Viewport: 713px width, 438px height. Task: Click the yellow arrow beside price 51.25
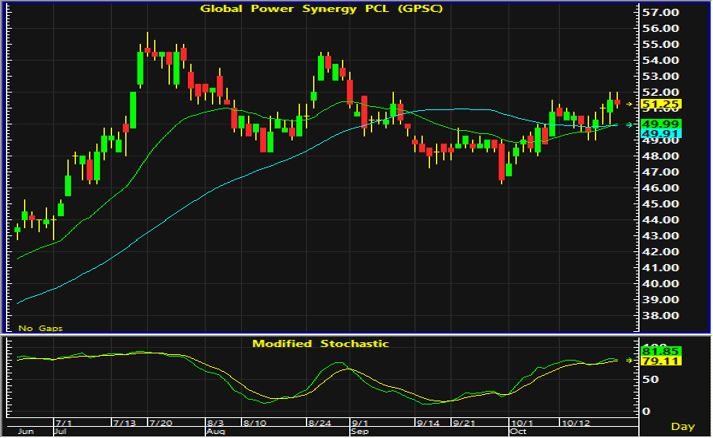[x=629, y=105]
